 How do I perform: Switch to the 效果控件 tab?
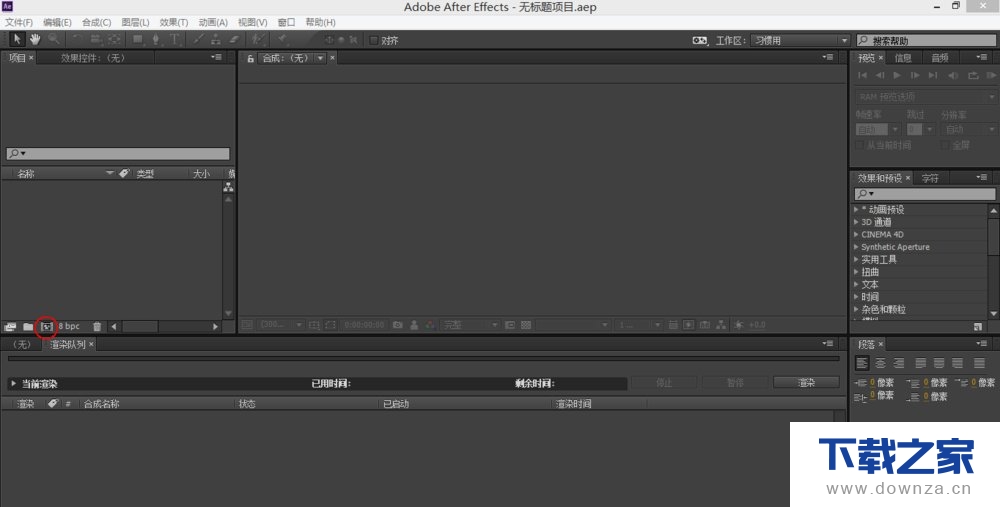click(93, 58)
